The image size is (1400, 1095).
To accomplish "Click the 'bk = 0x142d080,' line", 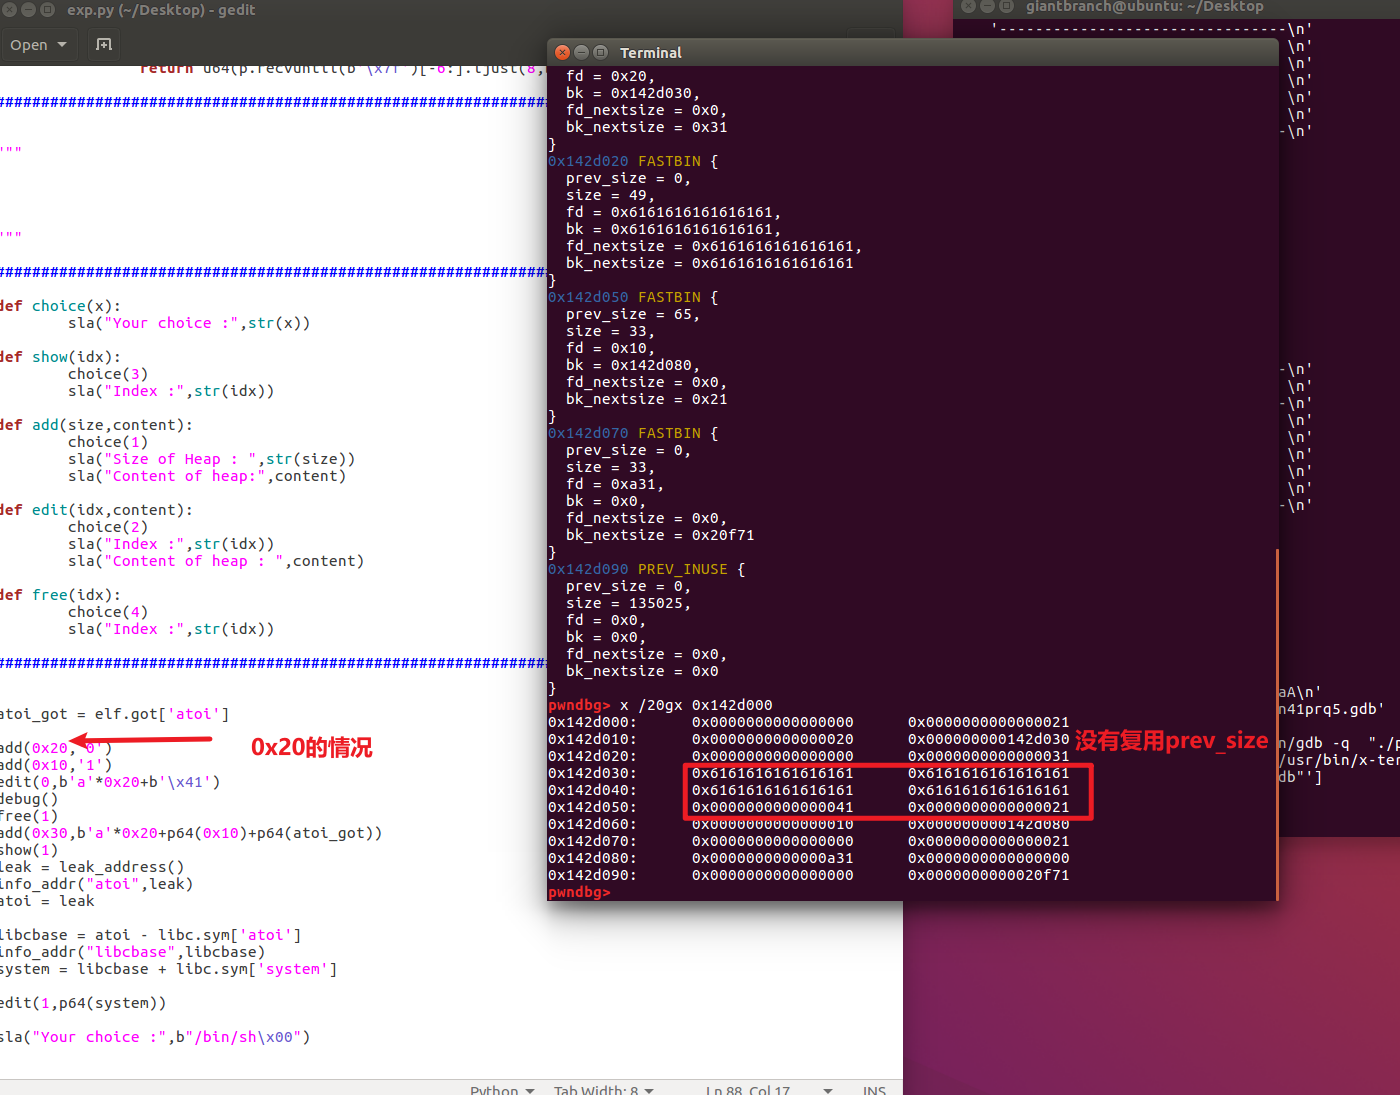I will pyautogui.click(x=633, y=365).
